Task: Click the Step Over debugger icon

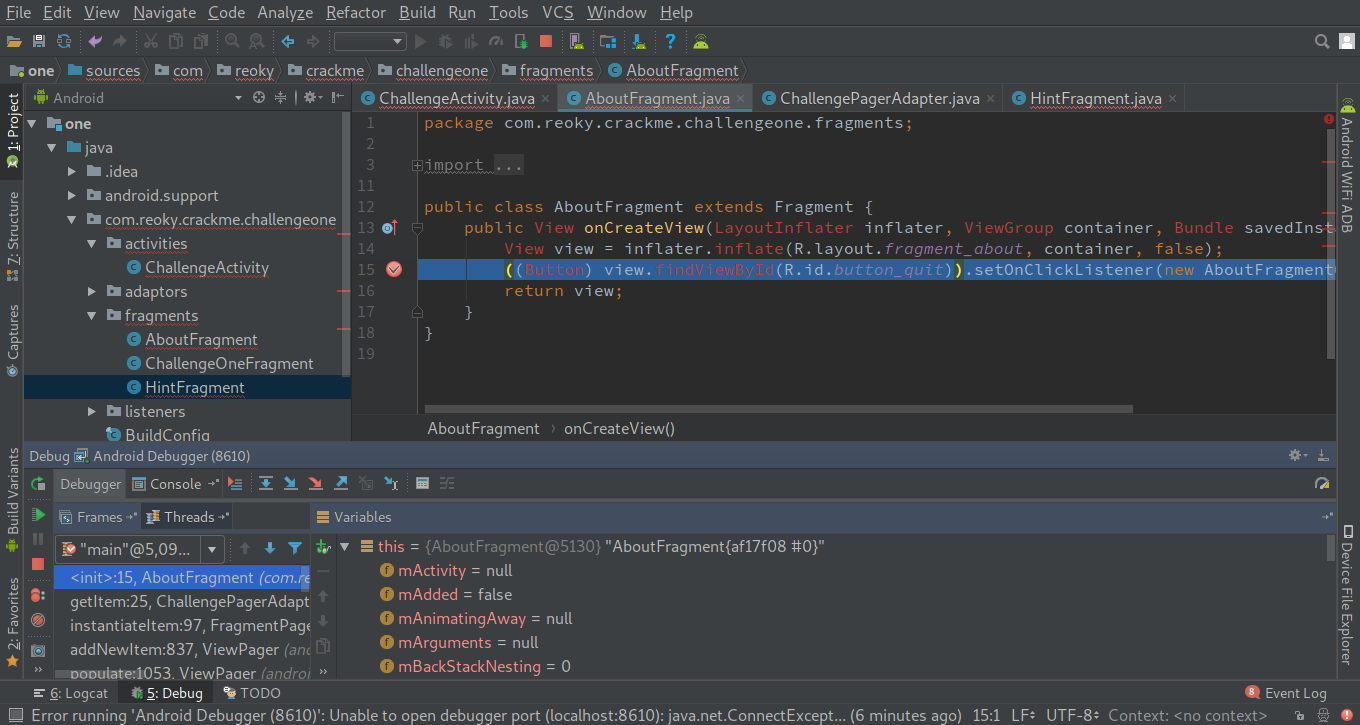Action: [266, 484]
